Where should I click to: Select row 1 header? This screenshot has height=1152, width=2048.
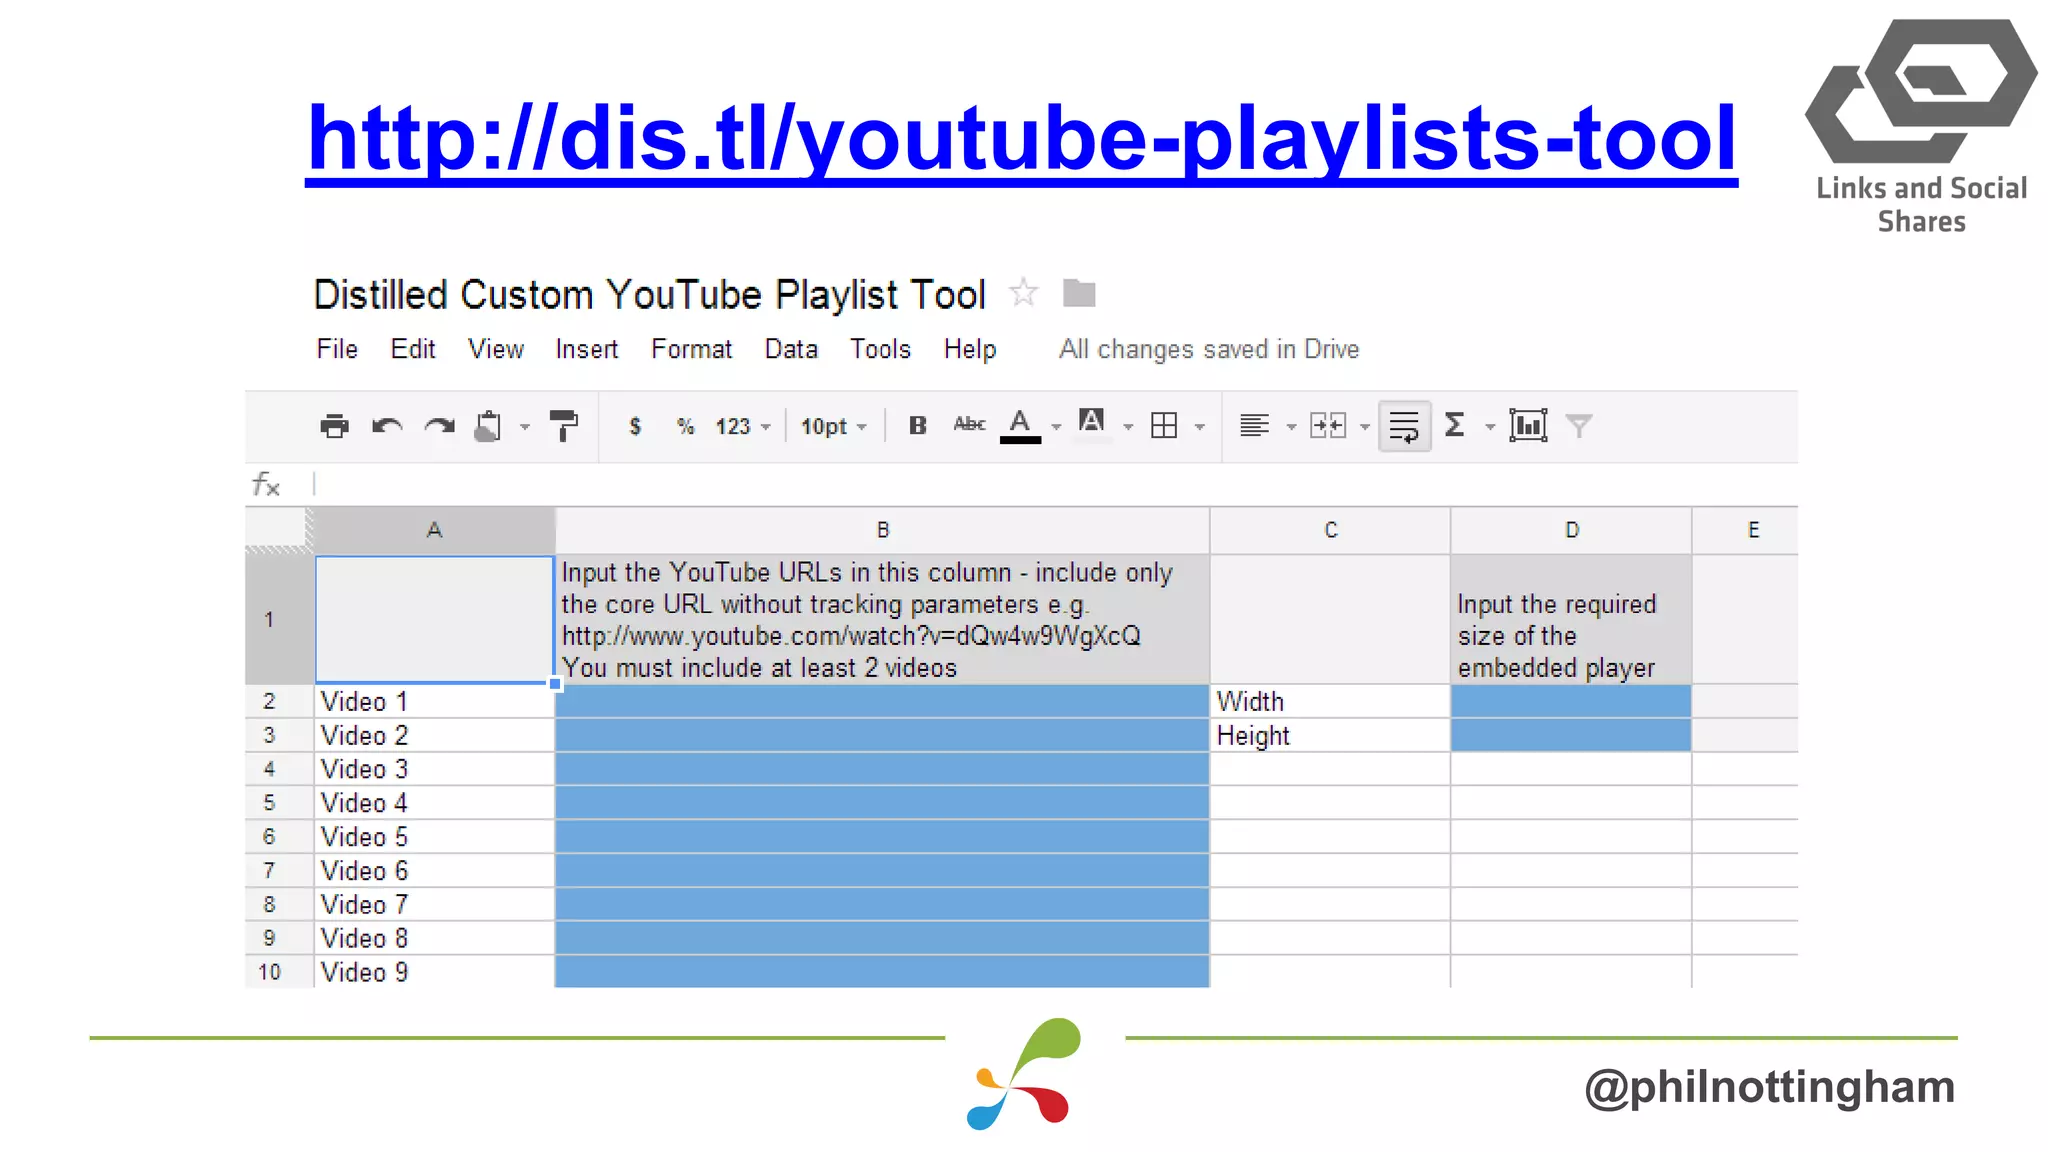279,619
